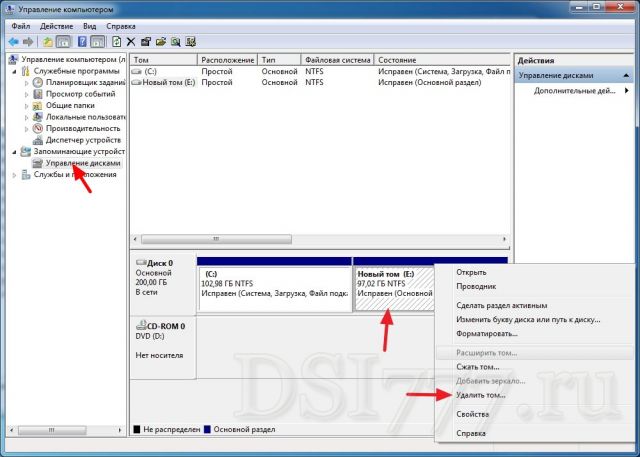Collapse the Служебные программы tree node
Screen dimensions: 640x457
pos(14,71)
